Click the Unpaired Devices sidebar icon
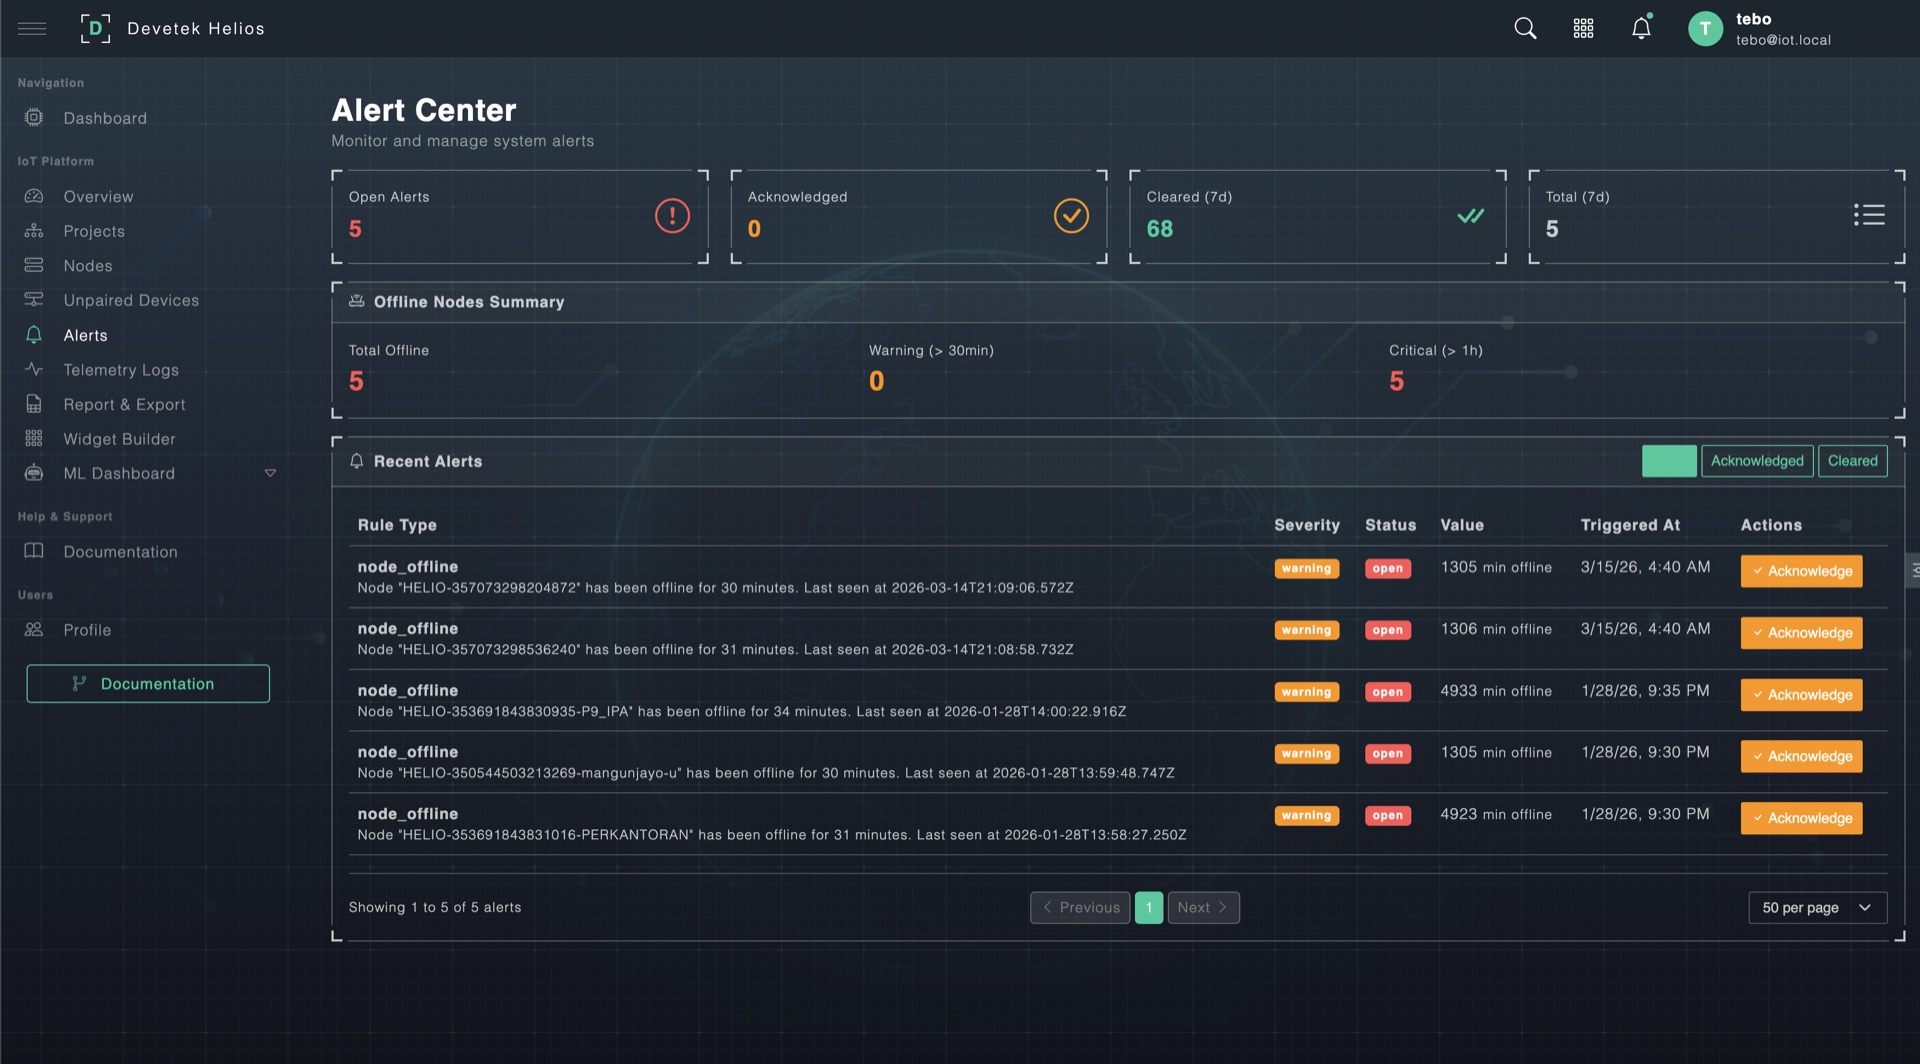 [33, 300]
